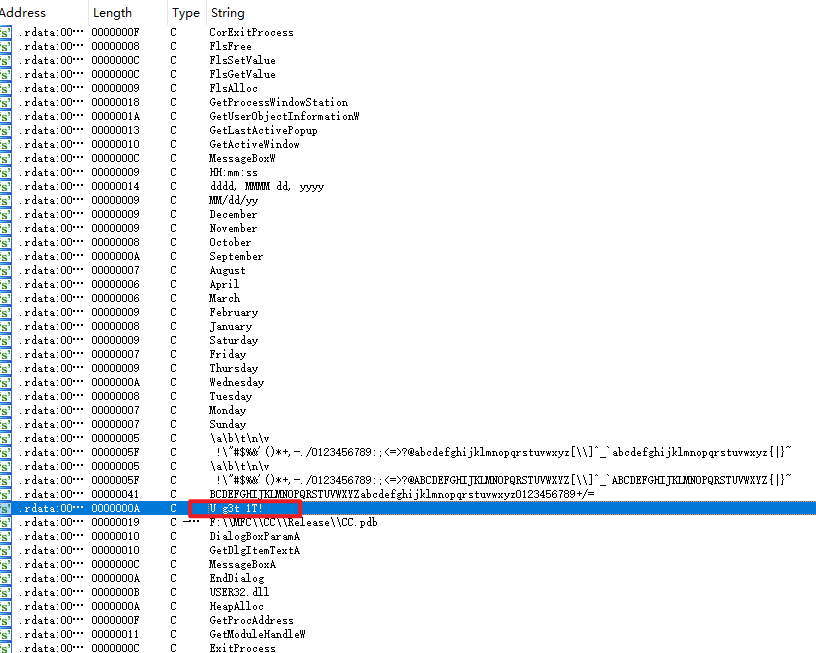Select the MessageBoxA string entry
Screen dimensions: 816x653
pos(242,564)
